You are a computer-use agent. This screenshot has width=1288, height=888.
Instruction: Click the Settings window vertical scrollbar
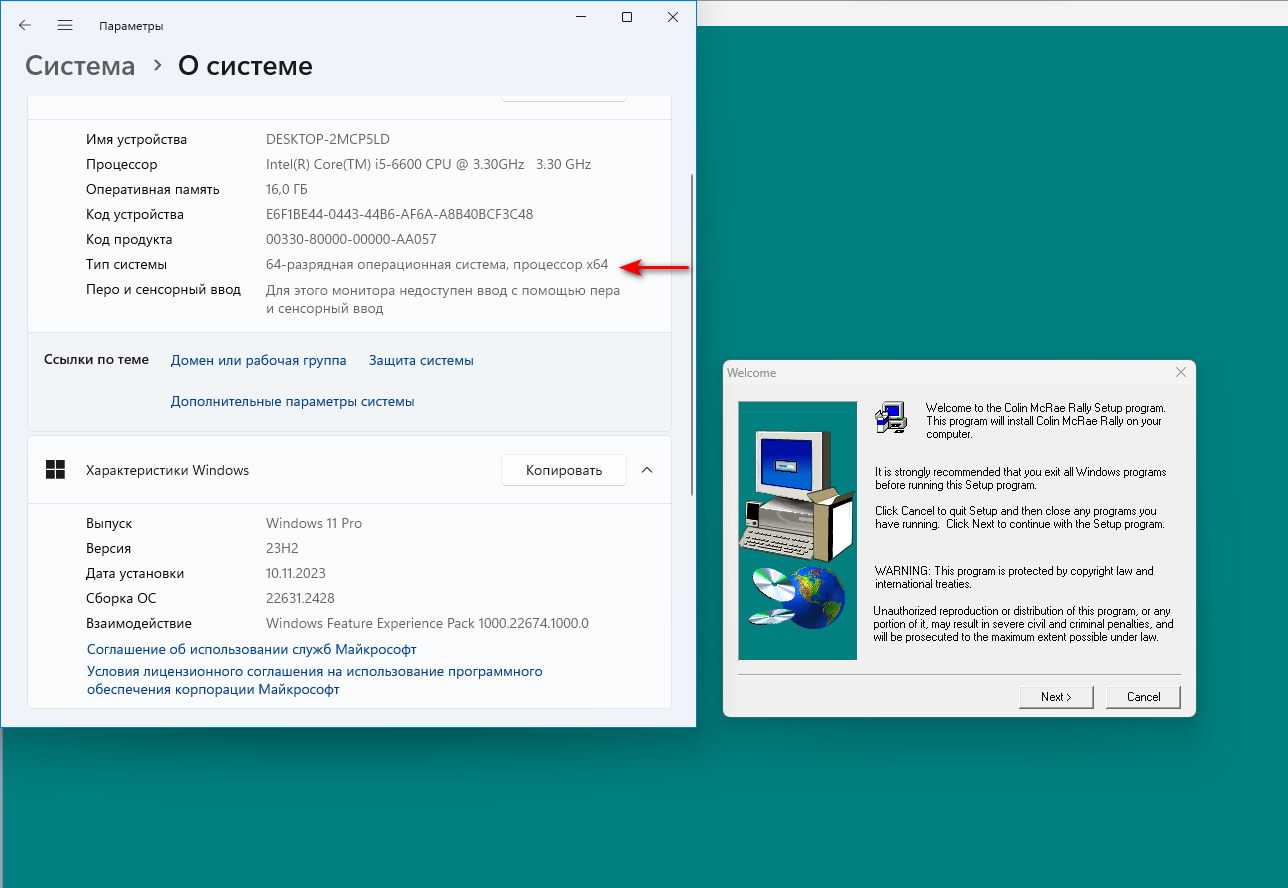(692, 335)
